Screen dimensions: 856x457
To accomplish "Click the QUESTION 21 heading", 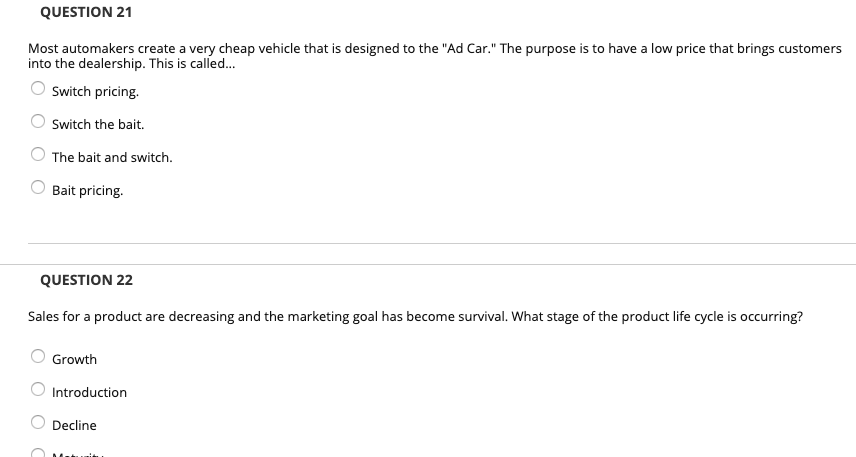I will 86,12.
